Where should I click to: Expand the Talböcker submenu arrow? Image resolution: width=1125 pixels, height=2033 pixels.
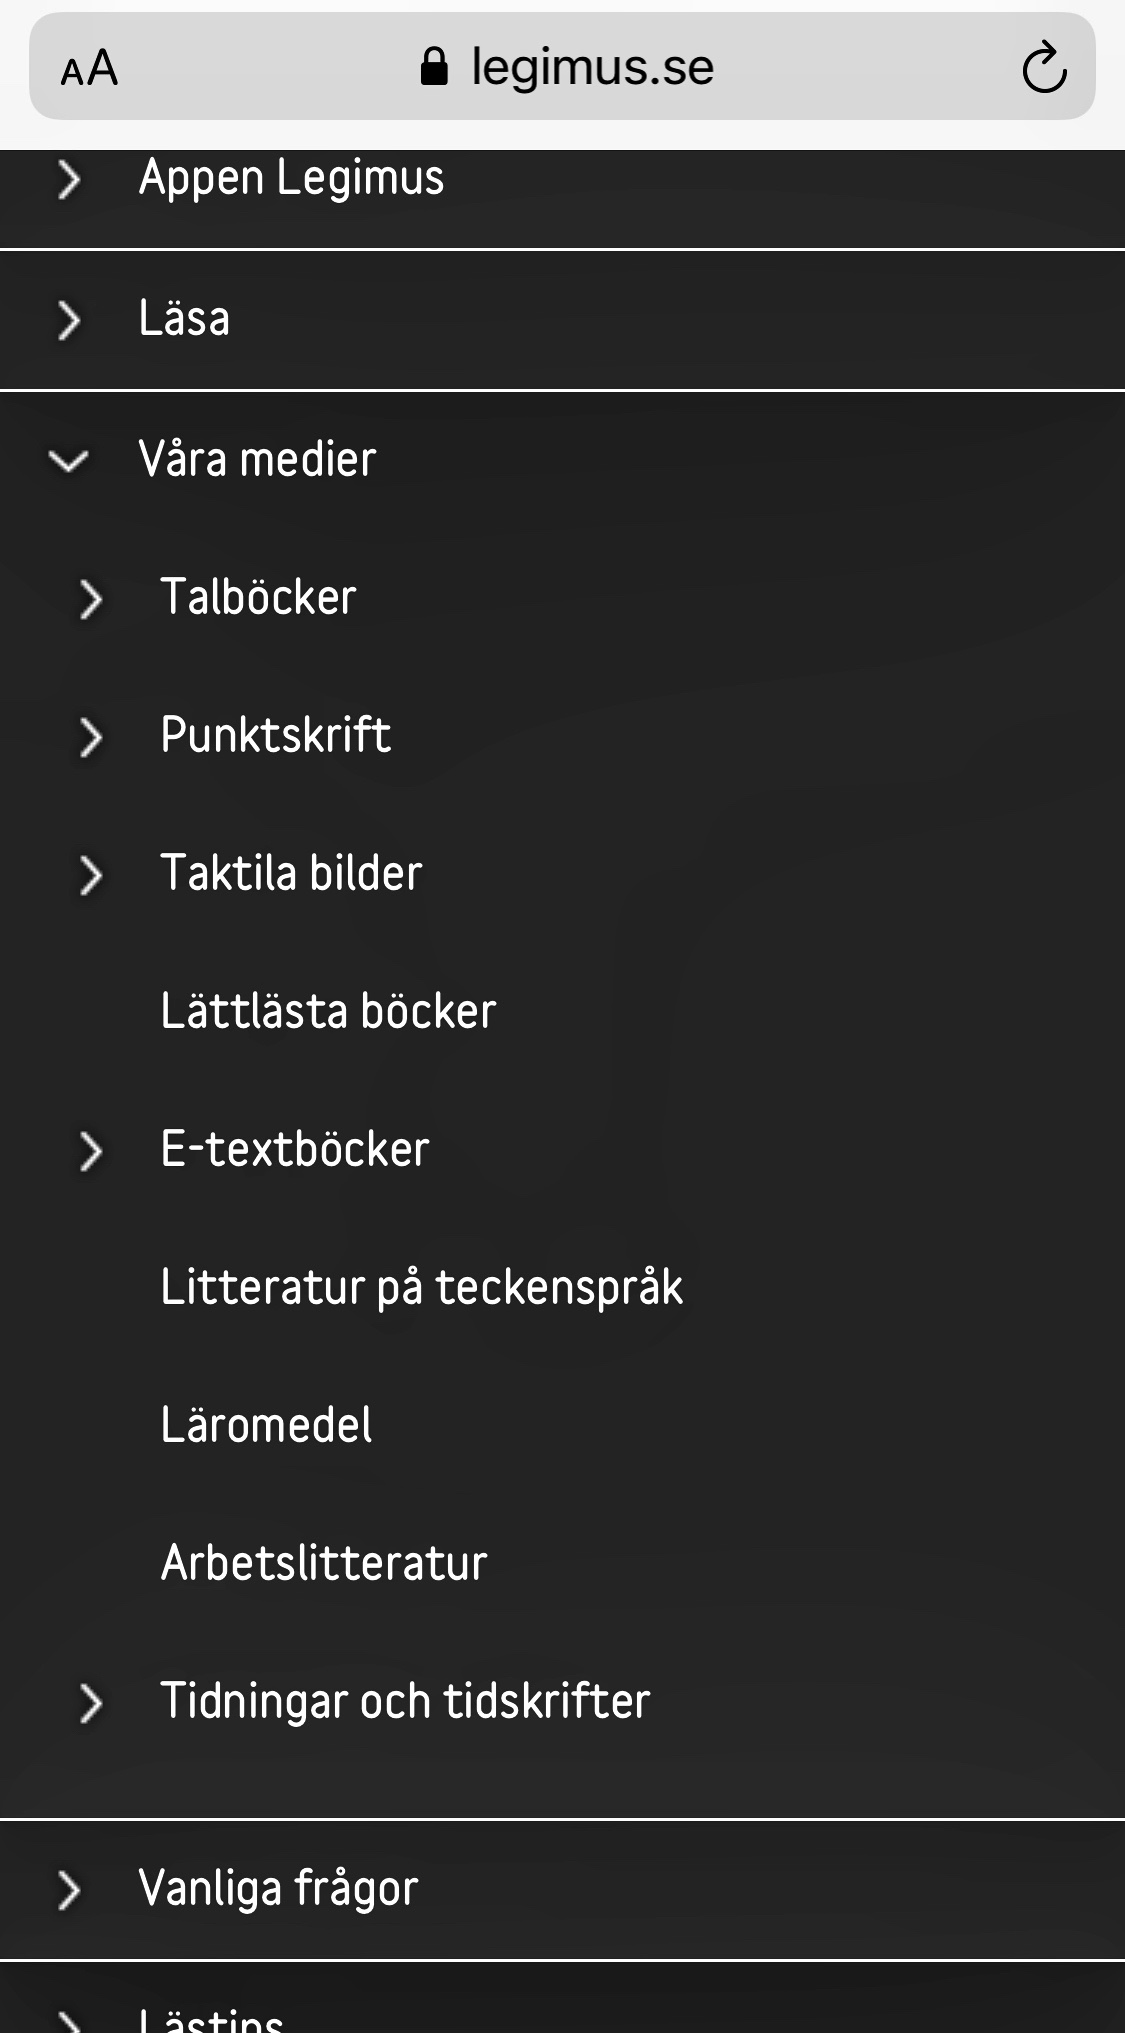click(x=90, y=598)
